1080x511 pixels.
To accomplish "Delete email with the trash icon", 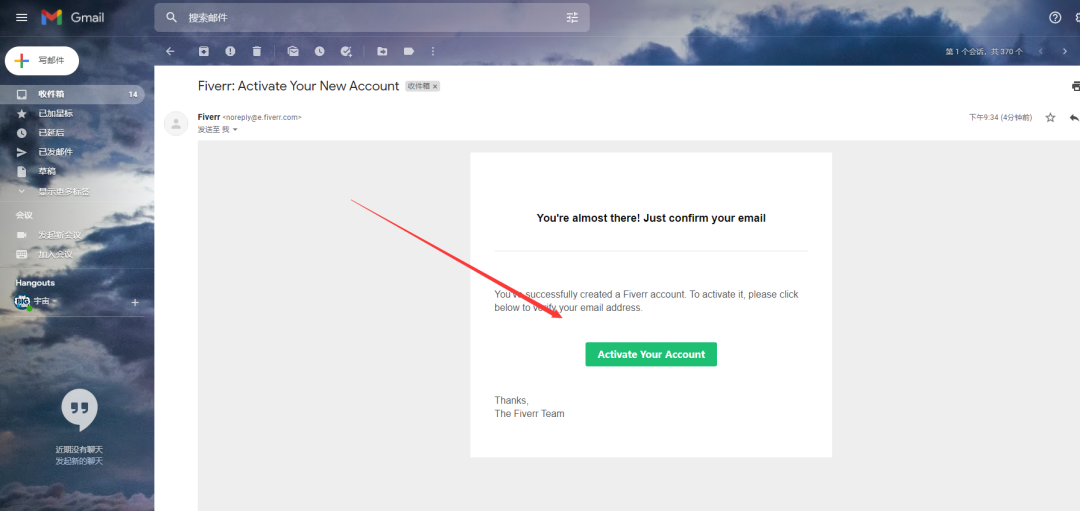I will click(x=257, y=51).
